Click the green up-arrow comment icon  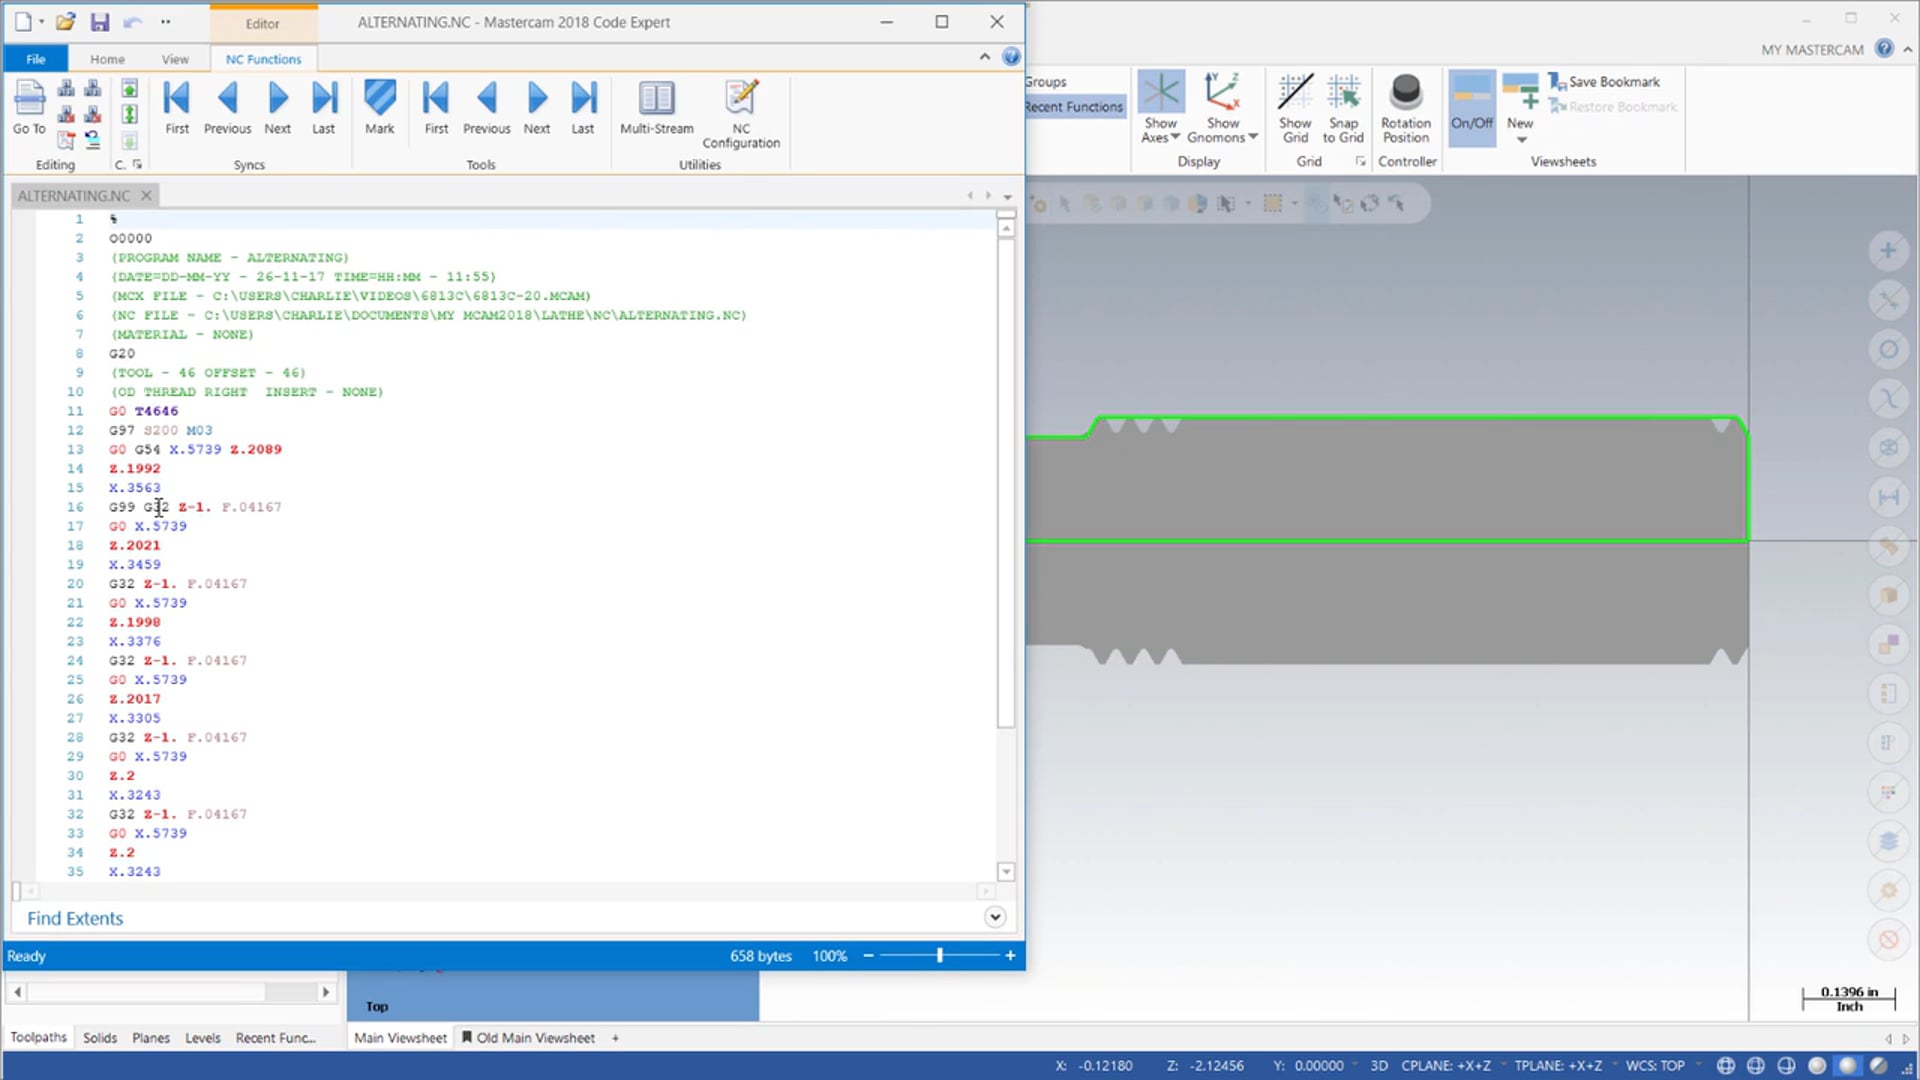[129, 89]
